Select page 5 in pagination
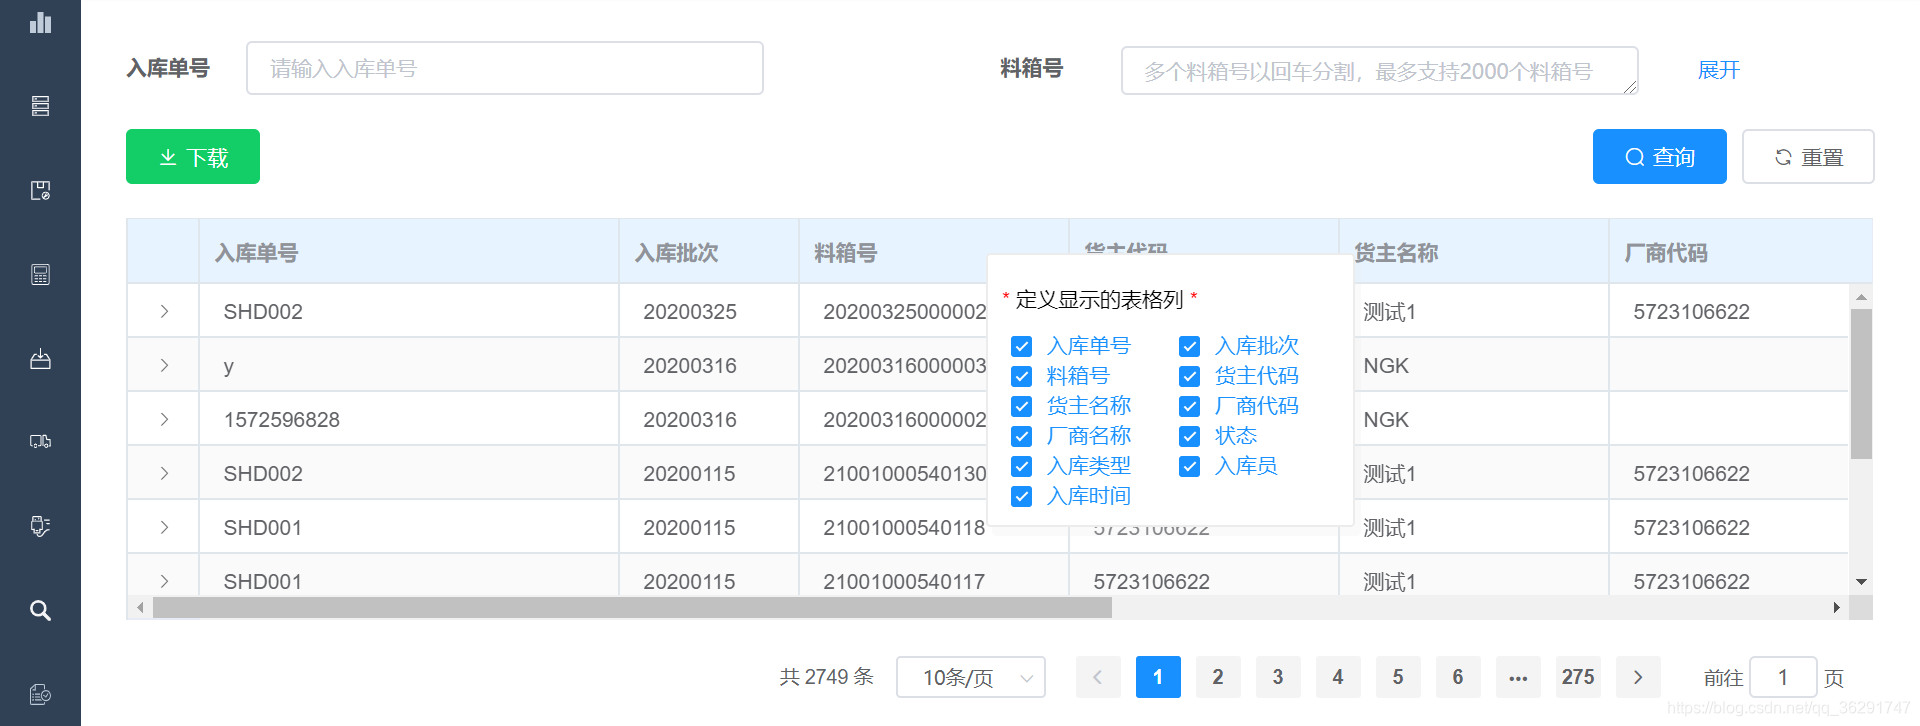Image resolution: width=1920 pixels, height=726 pixels. (1398, 677)
